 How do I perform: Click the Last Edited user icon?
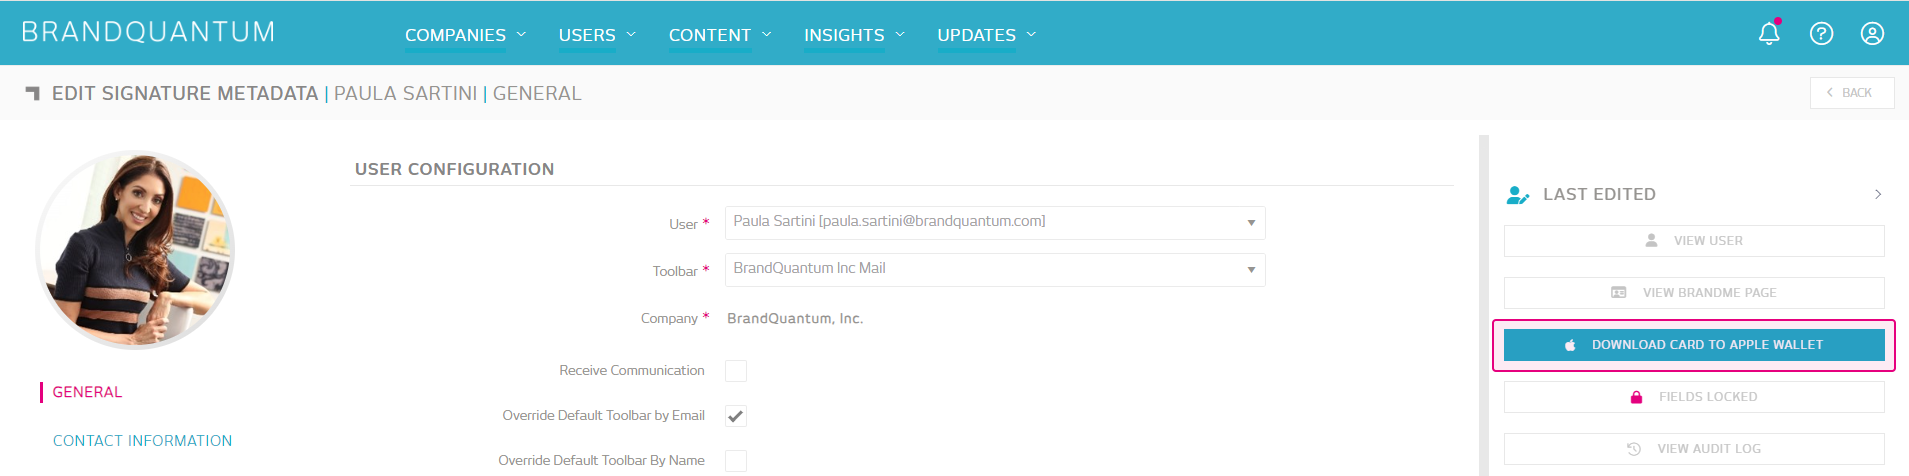coord(1517,195)
